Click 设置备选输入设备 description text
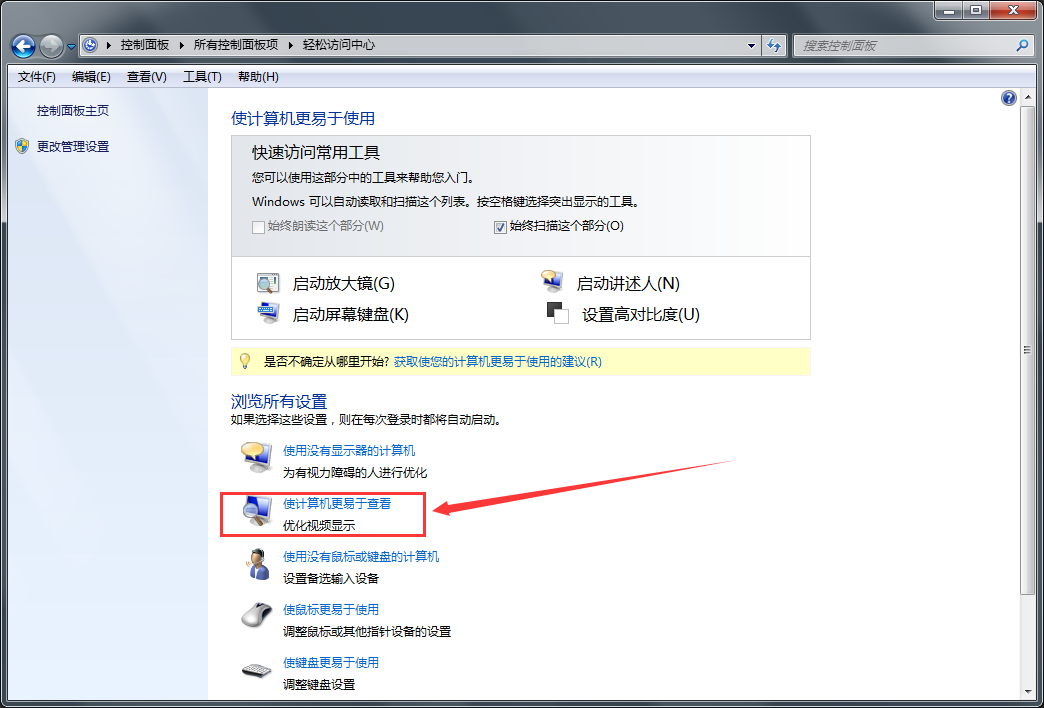The height and width of the screenshot is (708, 1044). pyautogui.click(x=331, y=578)
